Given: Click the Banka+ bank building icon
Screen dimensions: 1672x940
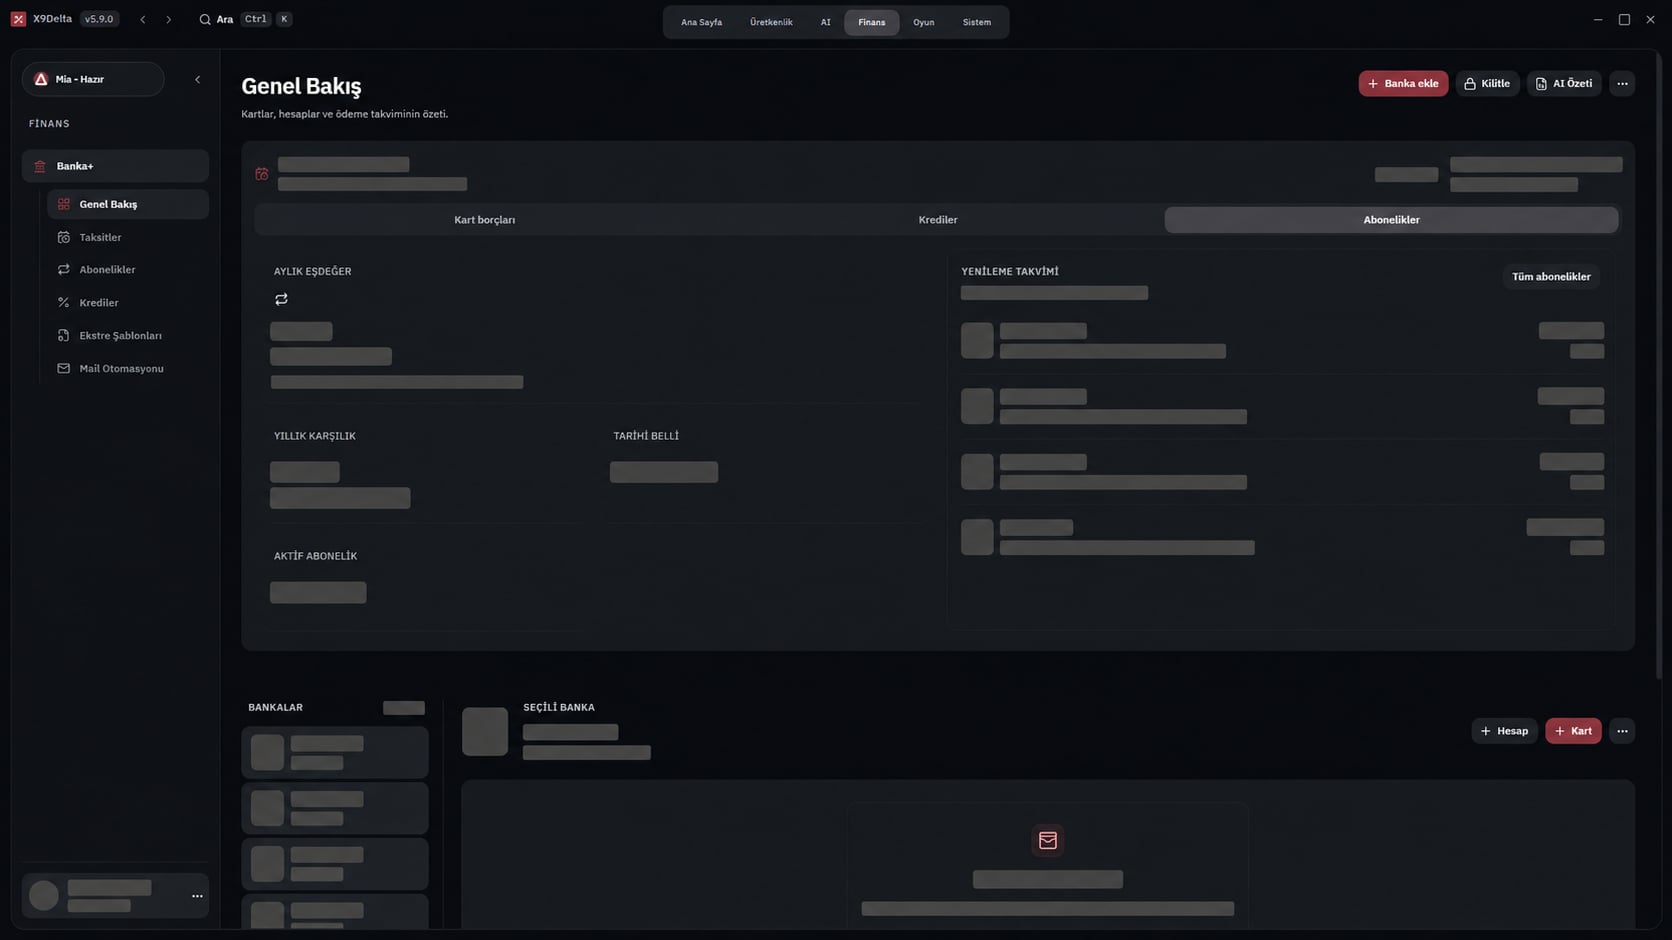Looking at the screenshot, I should 40,166.
